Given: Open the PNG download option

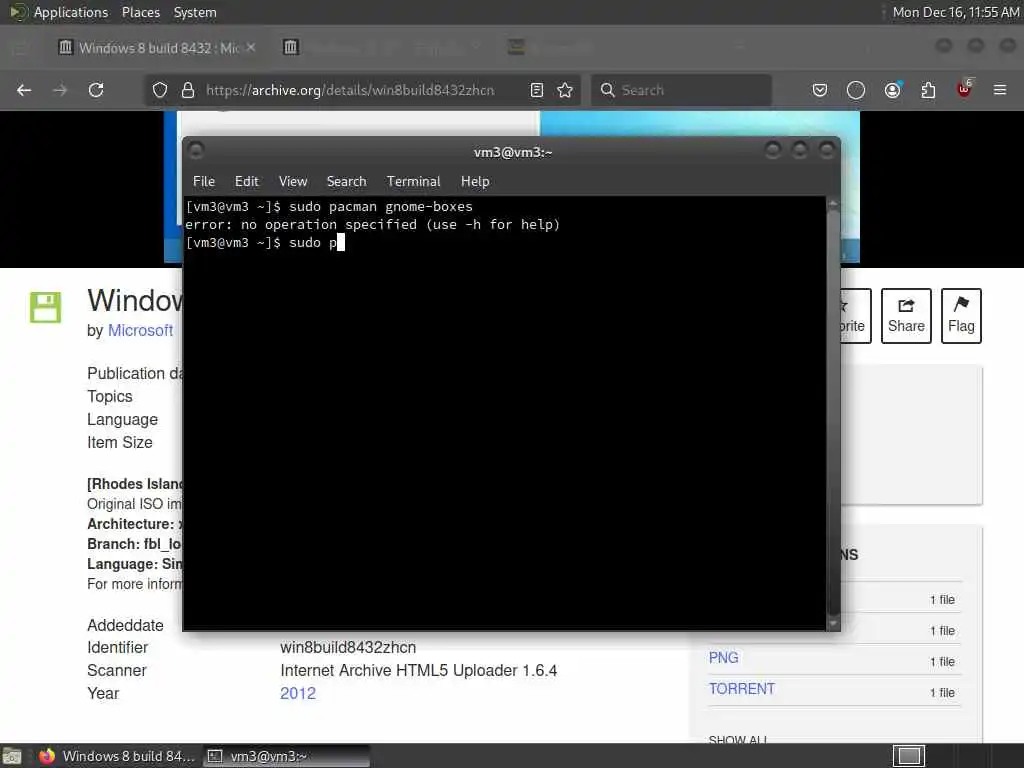Looking at the screenshot, I should point(724,658).
